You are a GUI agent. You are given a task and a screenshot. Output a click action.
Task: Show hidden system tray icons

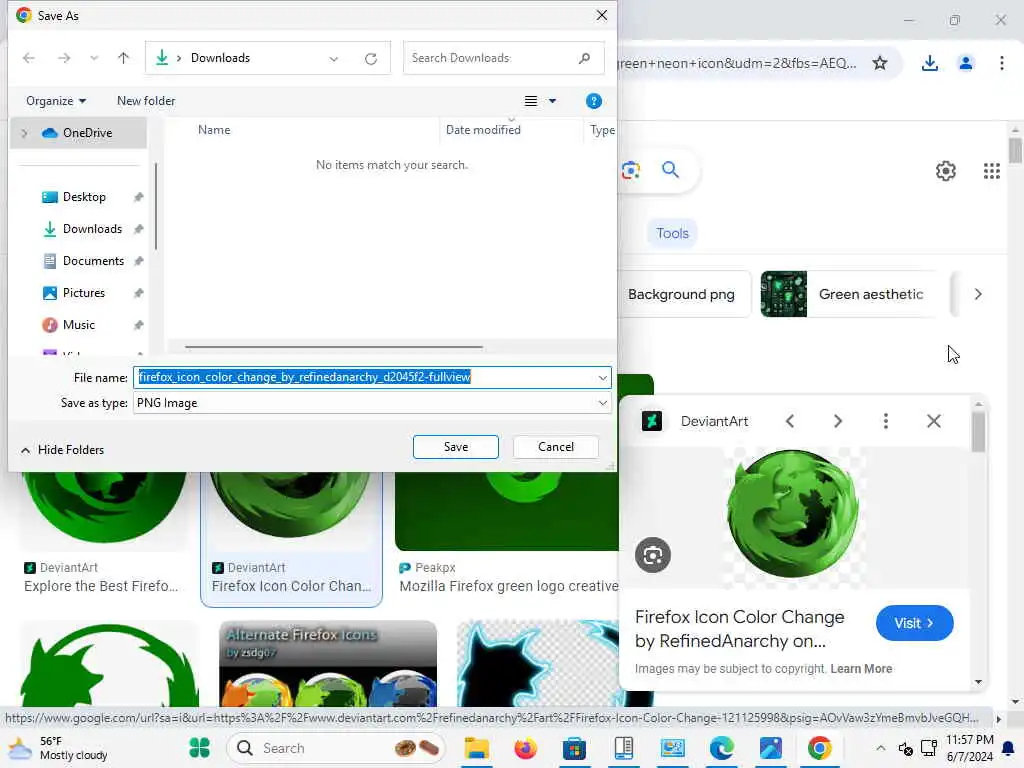(880, 748)
